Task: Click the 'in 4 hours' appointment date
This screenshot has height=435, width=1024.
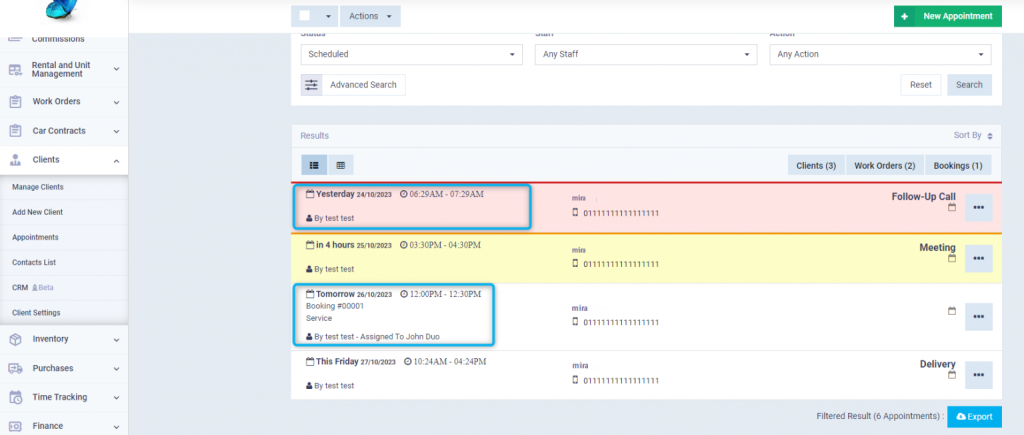Action: click(349, 246)
